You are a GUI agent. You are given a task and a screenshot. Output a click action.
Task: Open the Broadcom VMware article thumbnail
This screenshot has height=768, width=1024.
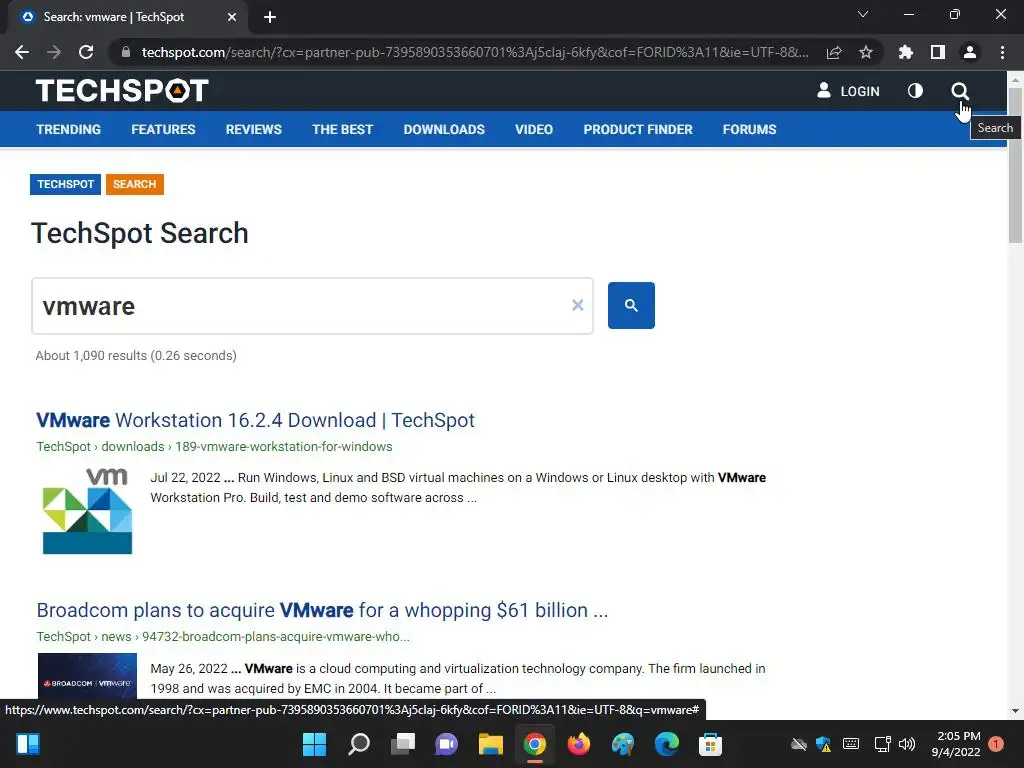[x=88, y=677]
